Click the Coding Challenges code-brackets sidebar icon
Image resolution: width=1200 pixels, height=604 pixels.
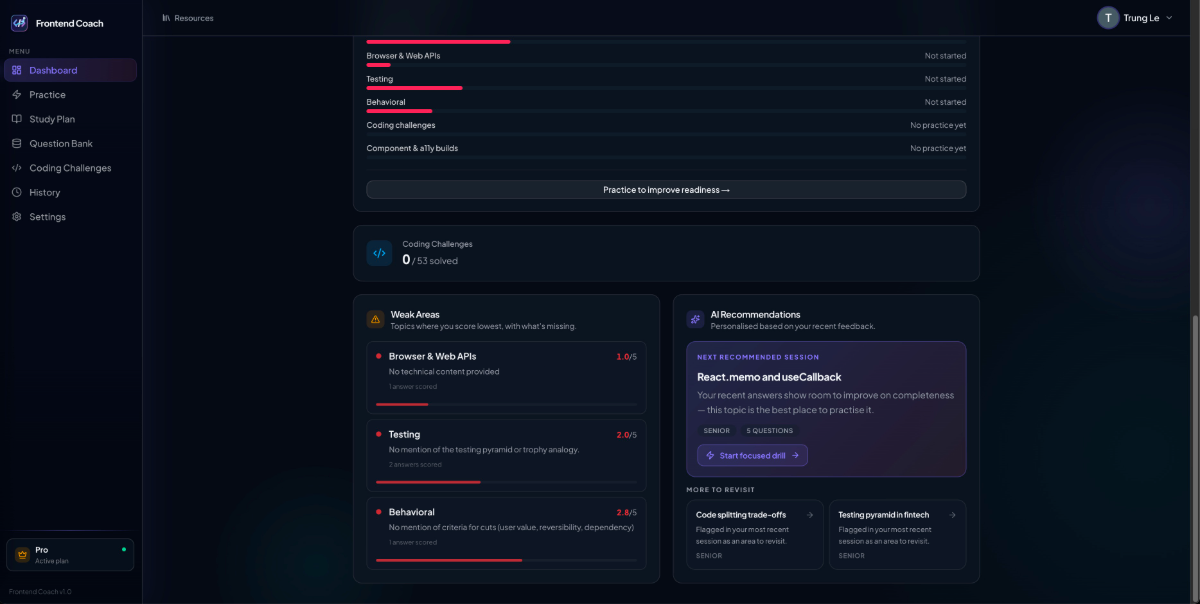point(17,168)
